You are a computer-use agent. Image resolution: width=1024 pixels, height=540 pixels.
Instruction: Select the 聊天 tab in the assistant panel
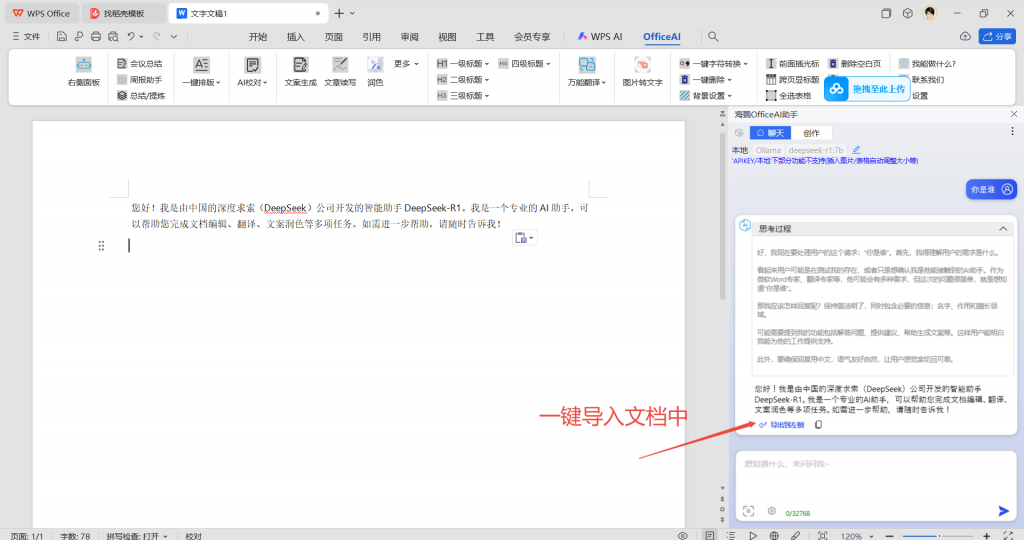coord(771,133)
